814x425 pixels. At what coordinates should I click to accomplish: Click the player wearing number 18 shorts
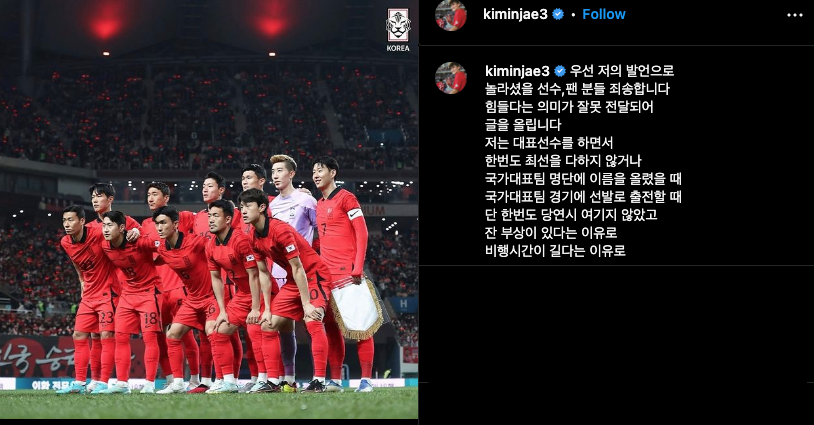135,291
